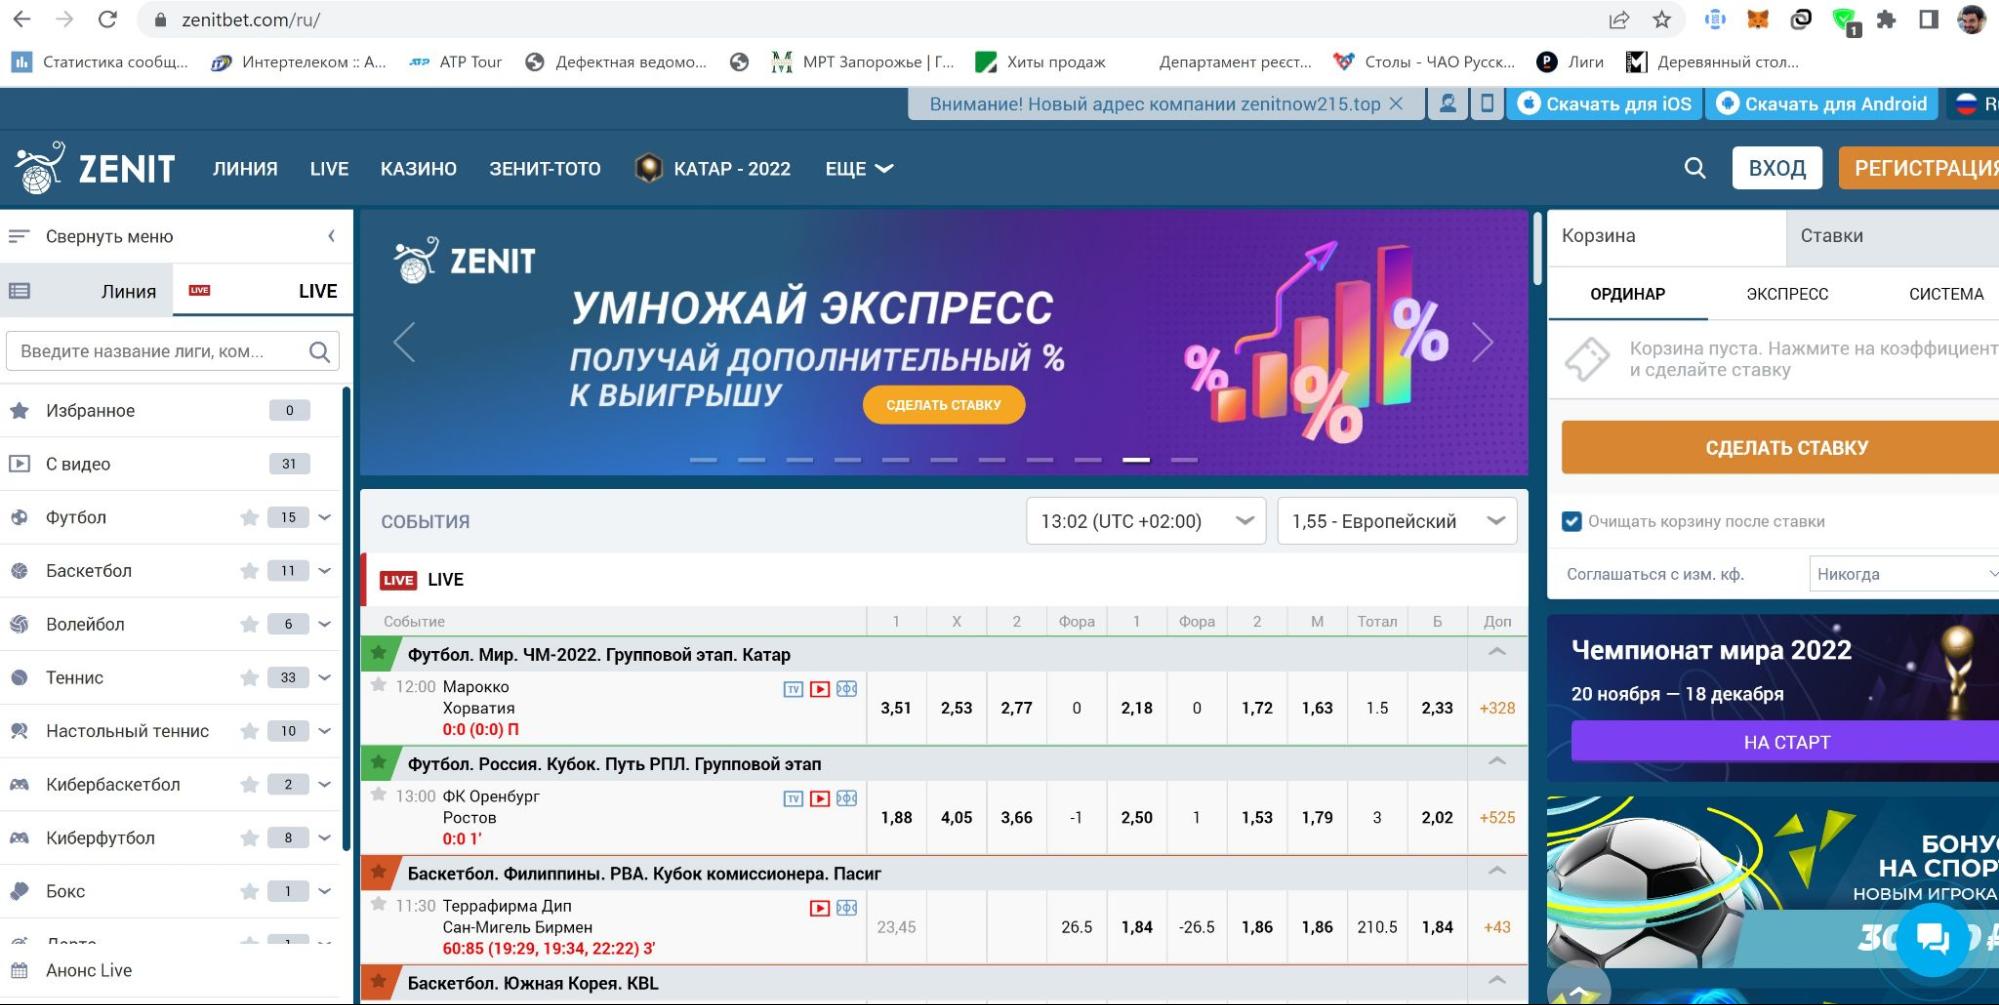This screenshot has height=1005, width=1999.
Task: Open the ЕЩЕ header dropdown menu
Action: [859, 168]
